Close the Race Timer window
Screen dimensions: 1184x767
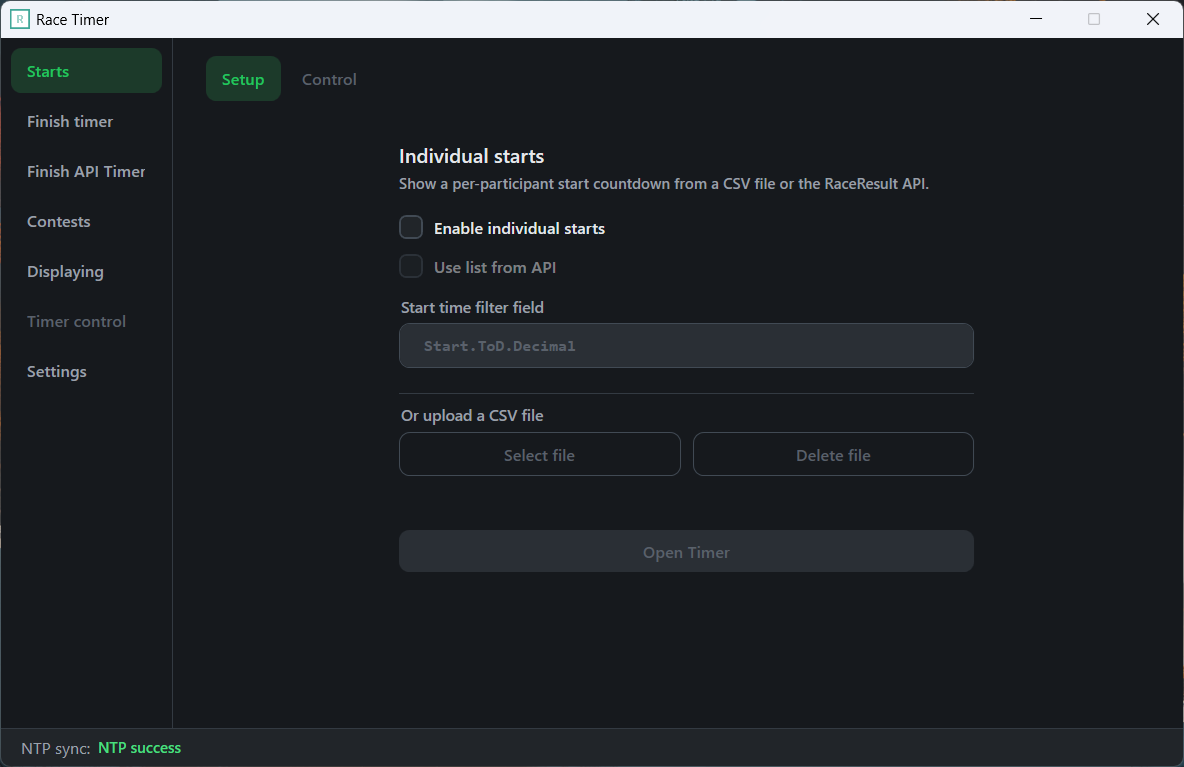pos(1153,19)
